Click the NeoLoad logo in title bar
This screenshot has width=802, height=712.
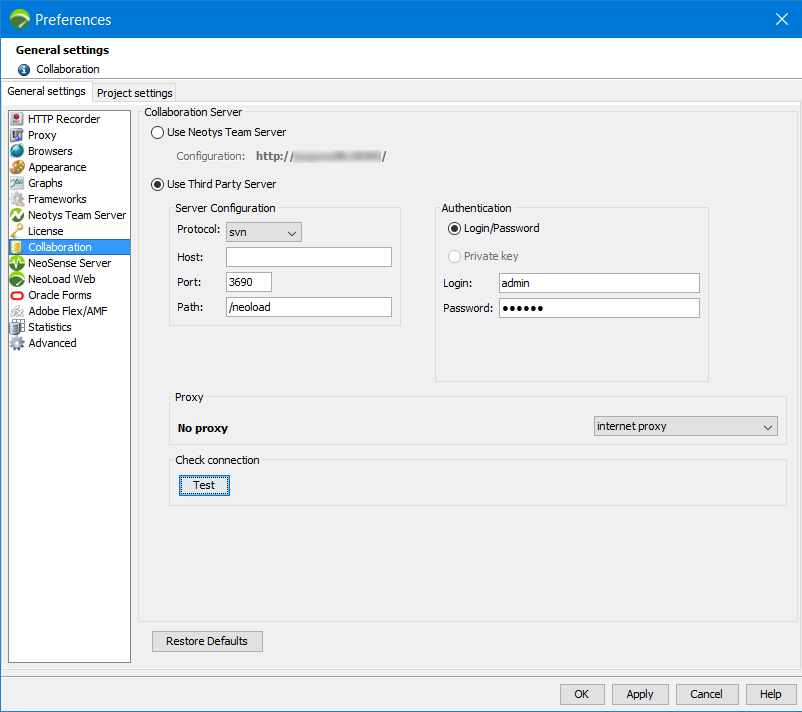pos(20,19)
